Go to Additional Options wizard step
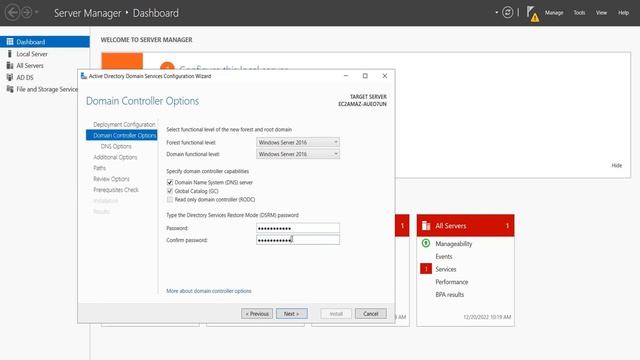This screenshot has height=360, width=640. 115,157
